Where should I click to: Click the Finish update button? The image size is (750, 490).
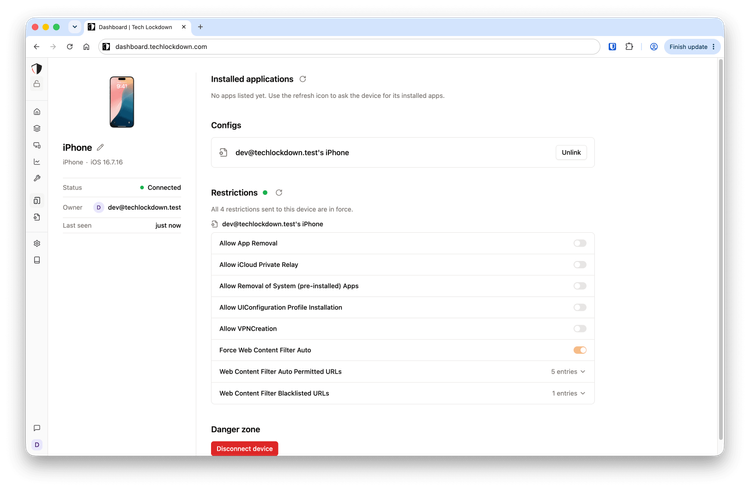coord(688,46)
